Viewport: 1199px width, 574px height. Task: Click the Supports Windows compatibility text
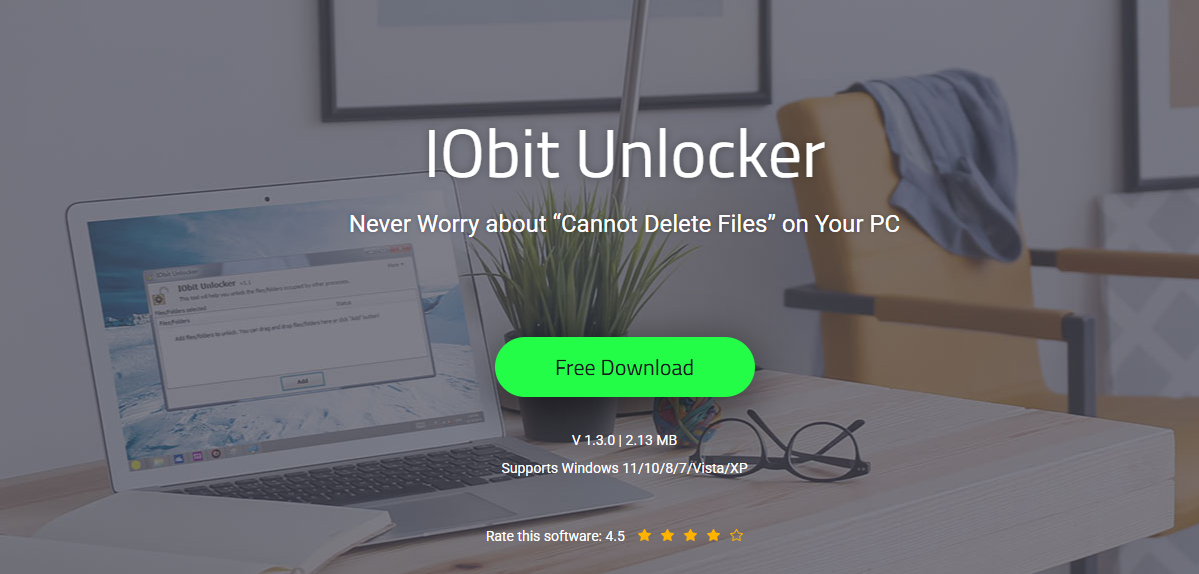624,468
